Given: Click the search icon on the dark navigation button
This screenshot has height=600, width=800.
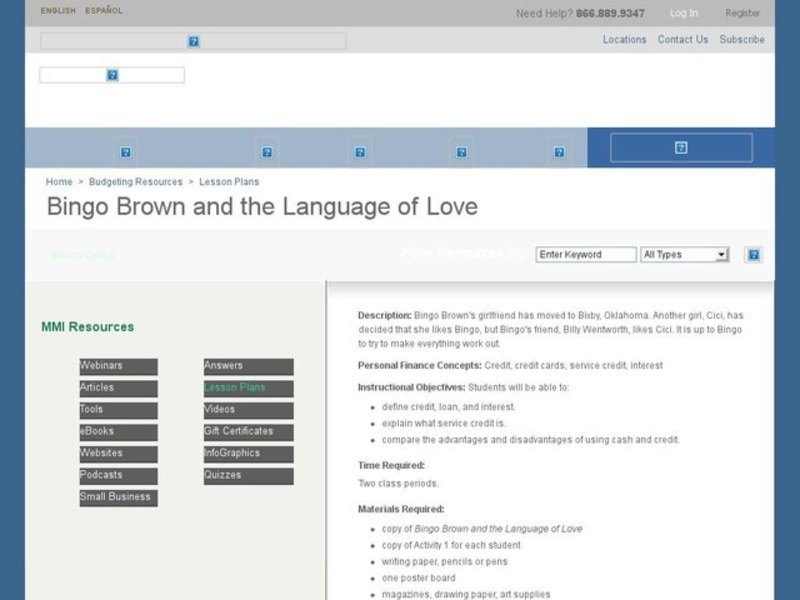Looking at the screenshot, I should [x=681, y=146].
